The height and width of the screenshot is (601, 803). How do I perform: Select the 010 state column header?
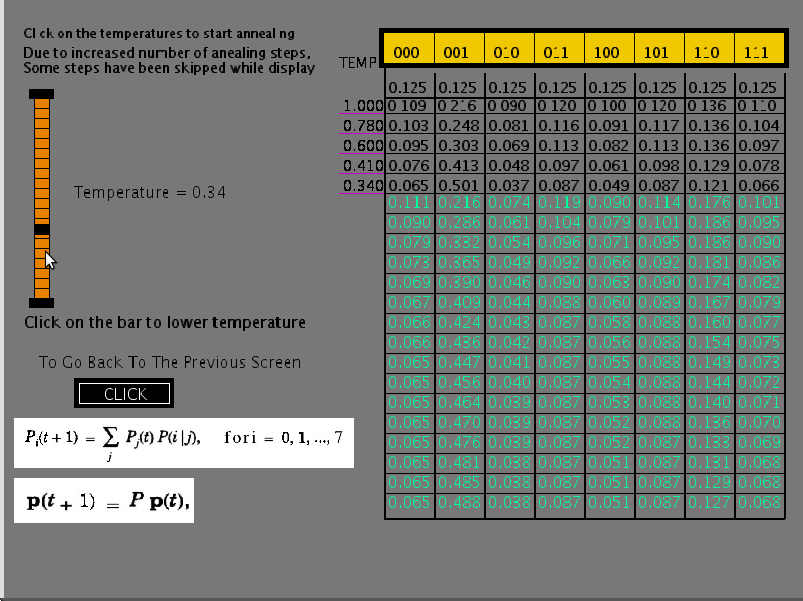pos(509,48)
